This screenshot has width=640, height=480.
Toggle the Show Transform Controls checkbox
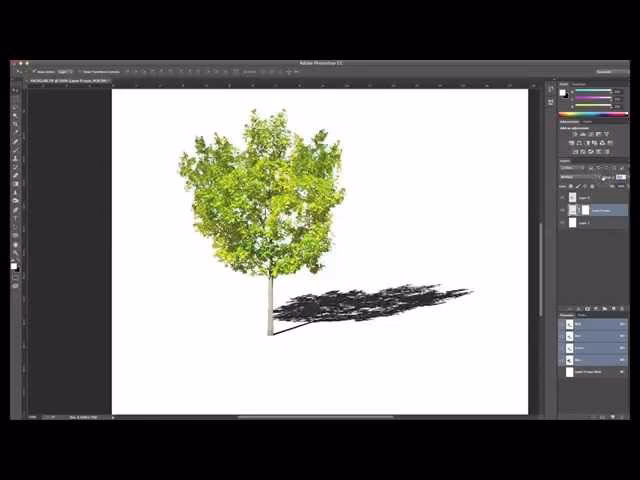pos(80,71)
